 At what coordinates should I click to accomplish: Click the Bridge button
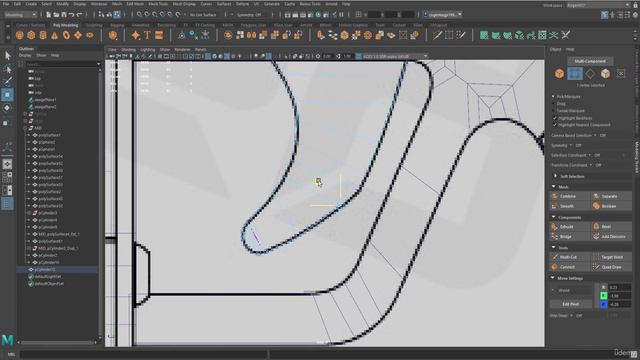(x=570, y=236)
